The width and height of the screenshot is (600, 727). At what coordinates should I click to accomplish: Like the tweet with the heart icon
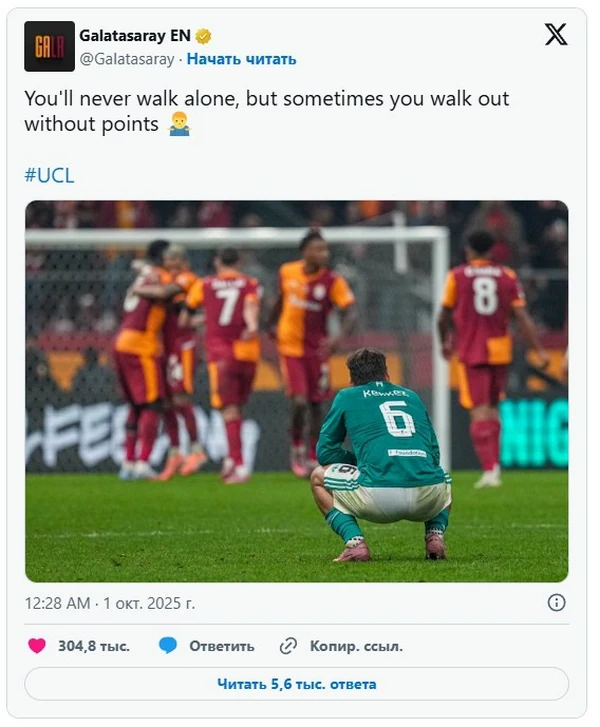pos(37,646)
